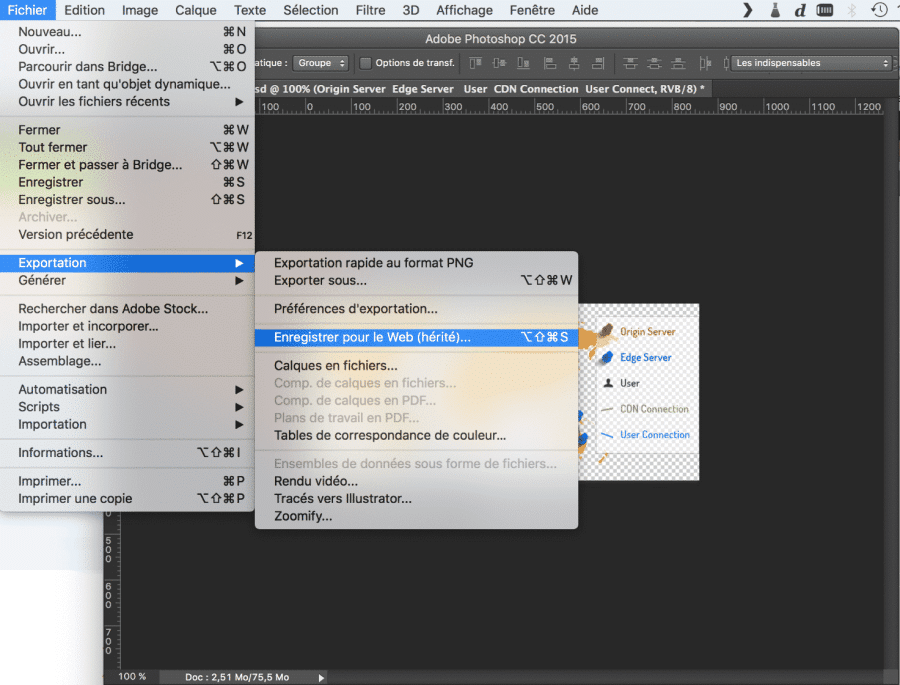Click the align top edges icon
The height and width of the screenshot is (685, 900).
[476, 63]
